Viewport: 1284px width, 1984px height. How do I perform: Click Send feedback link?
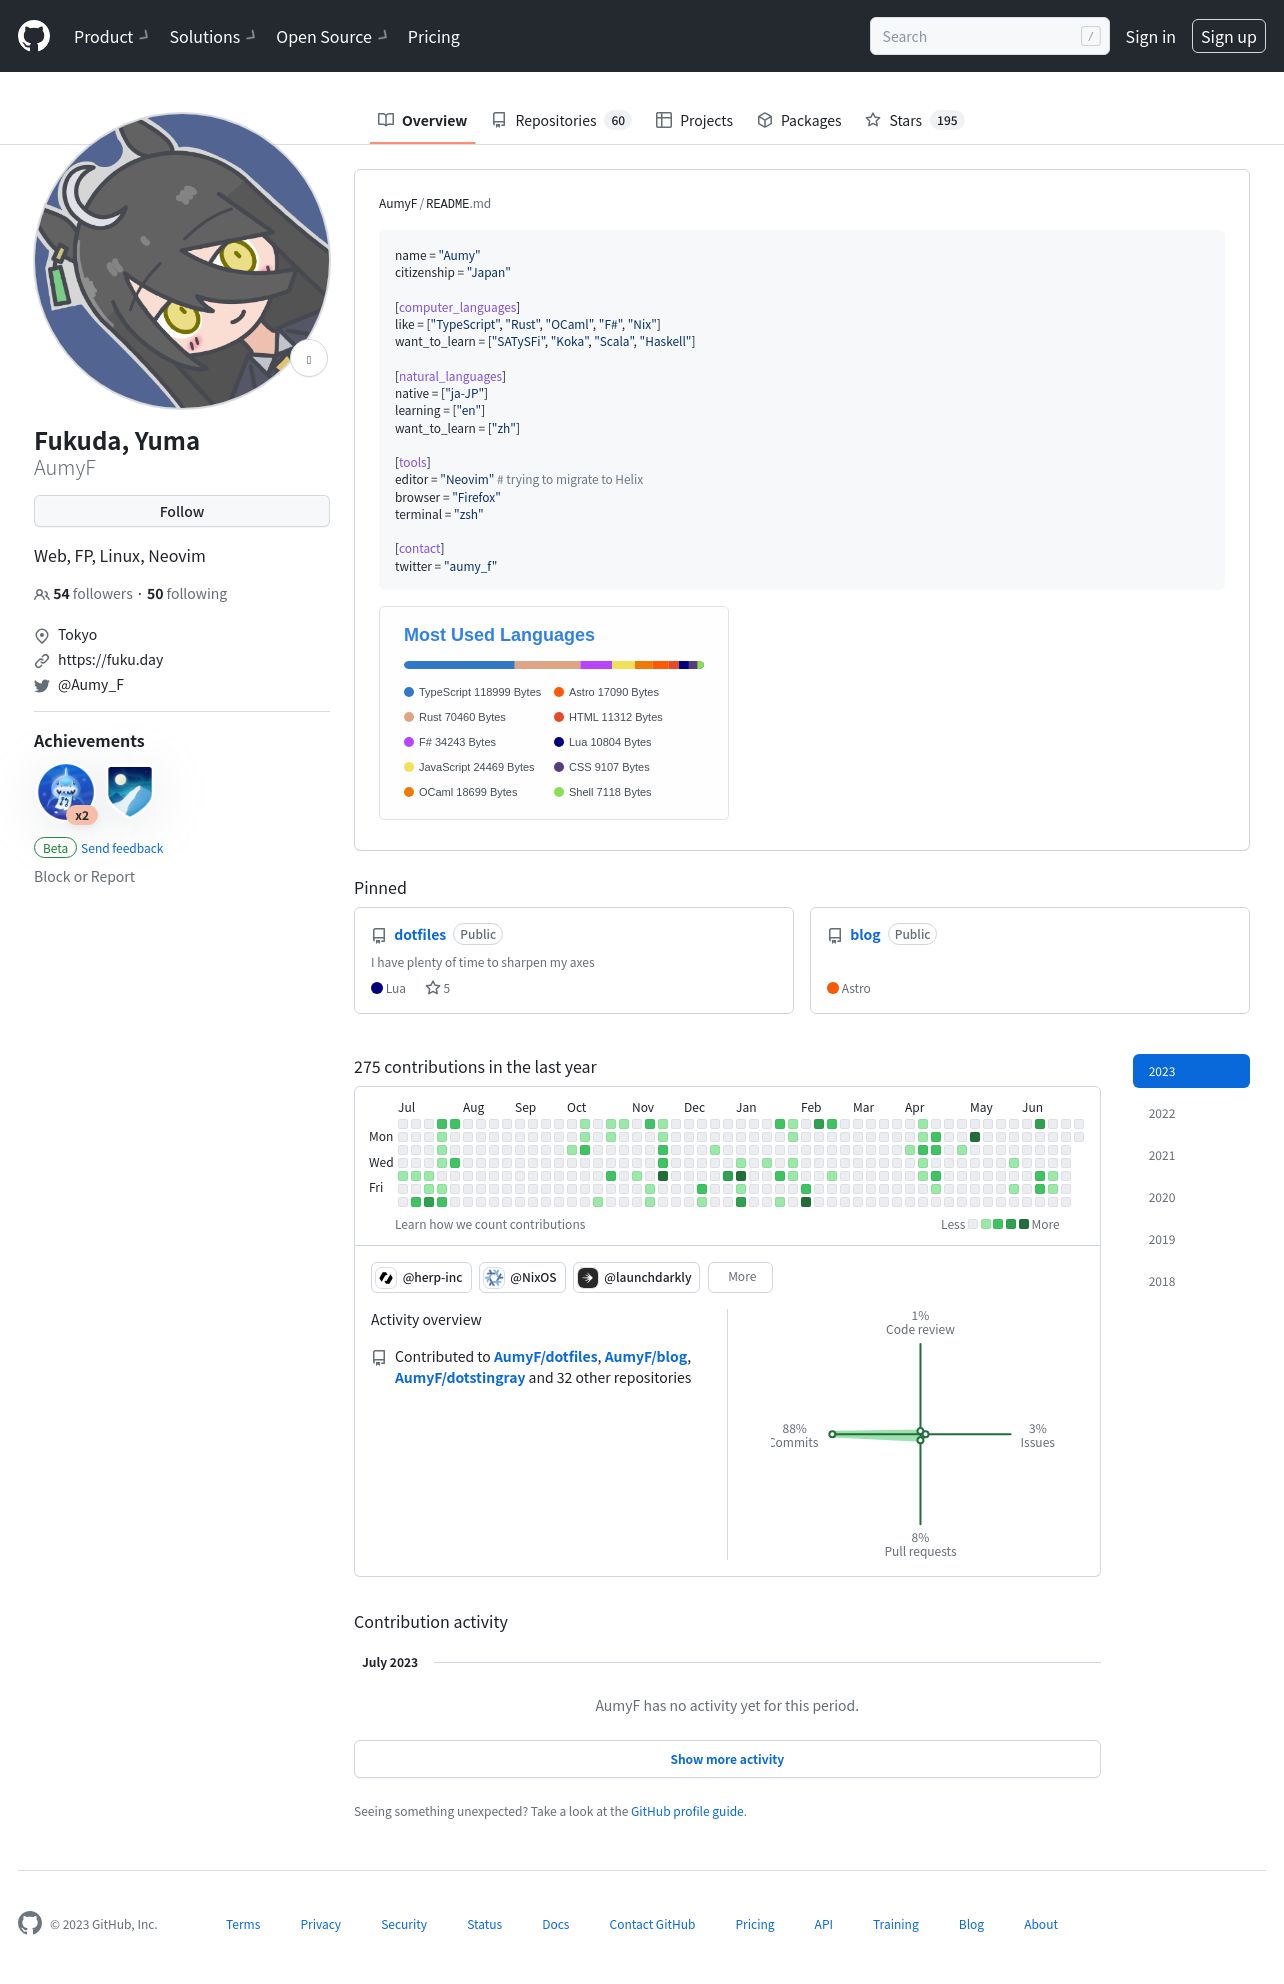(x=122, y=848)
